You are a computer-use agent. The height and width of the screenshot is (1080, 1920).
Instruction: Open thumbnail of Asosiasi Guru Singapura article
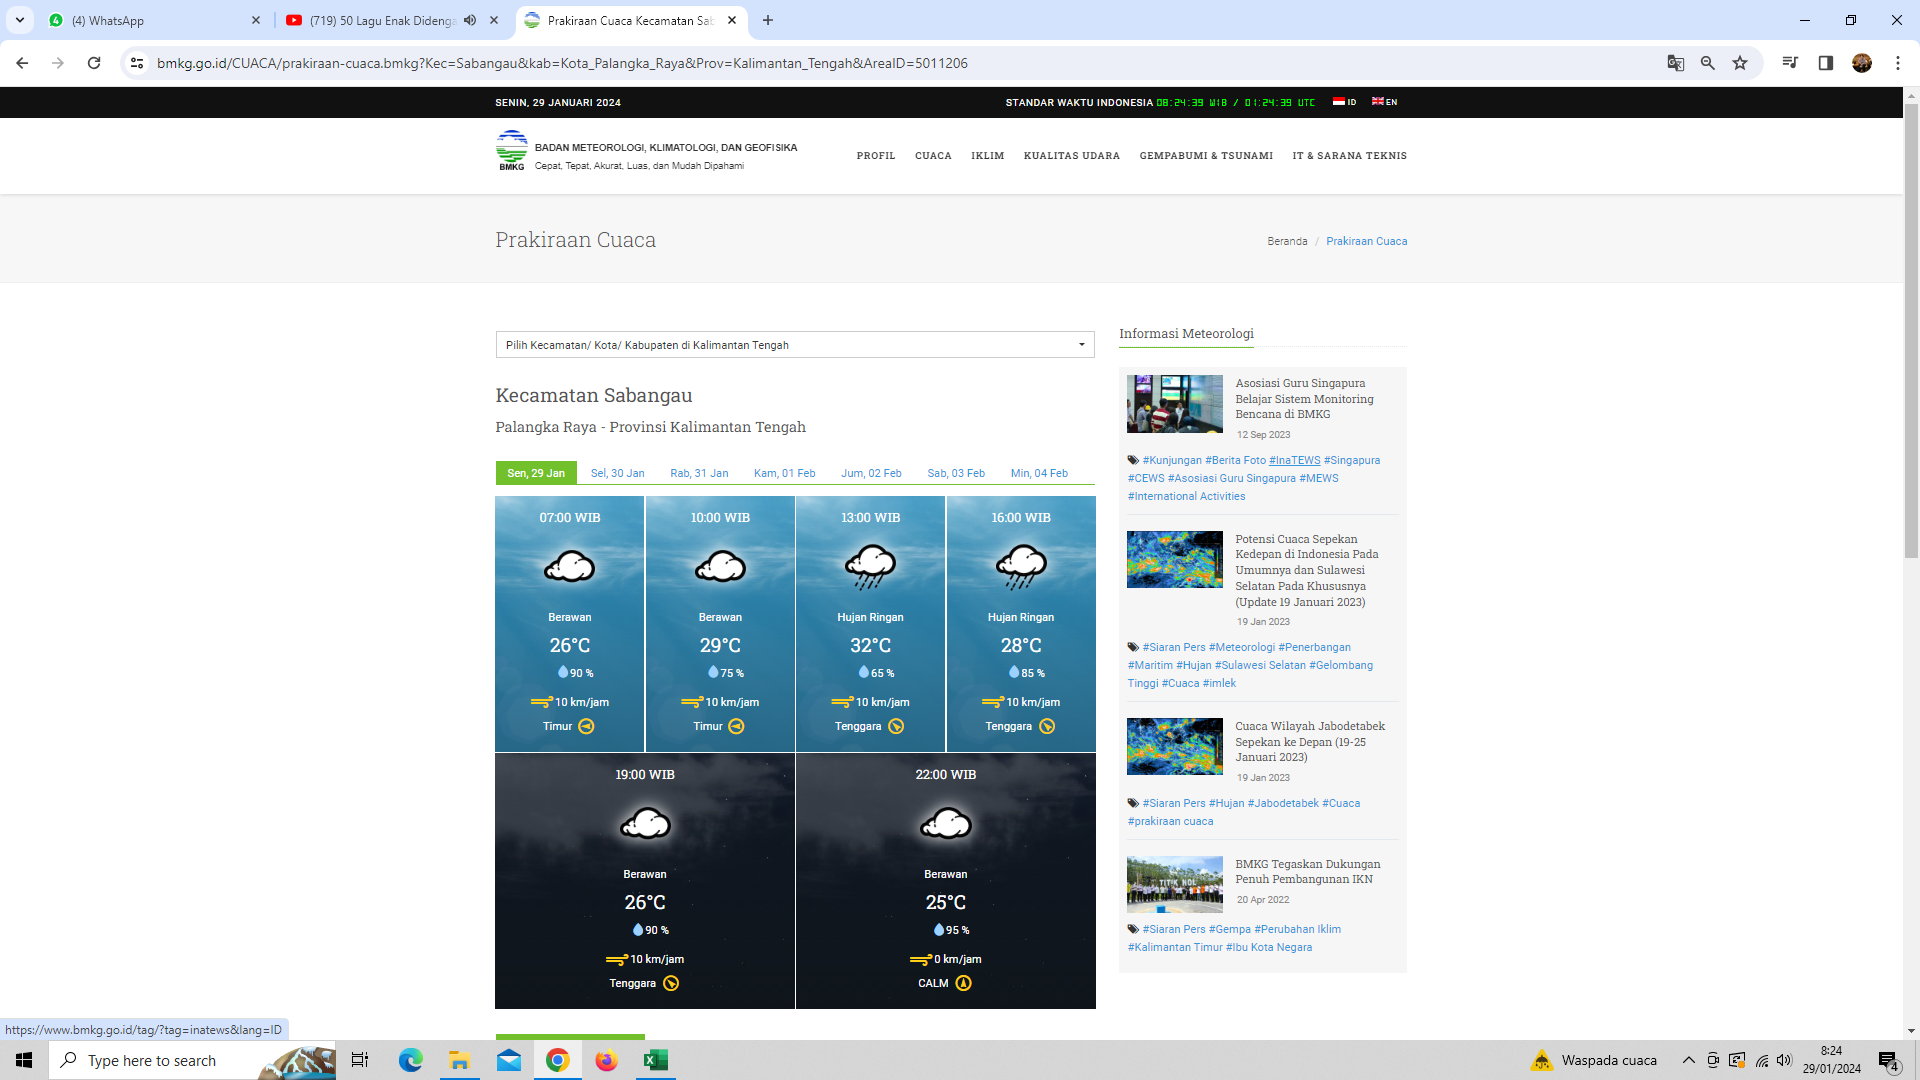(1174, 404)
